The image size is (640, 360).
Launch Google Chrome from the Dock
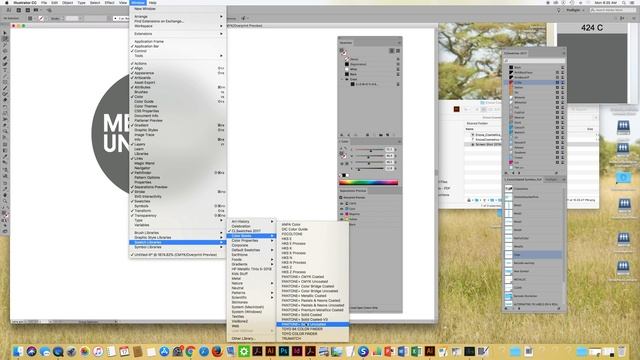[191, 351]
